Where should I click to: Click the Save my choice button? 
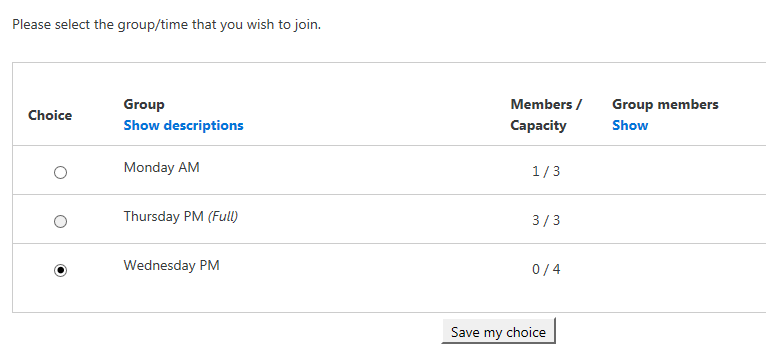pyautogui.click(x=498, y=332)
